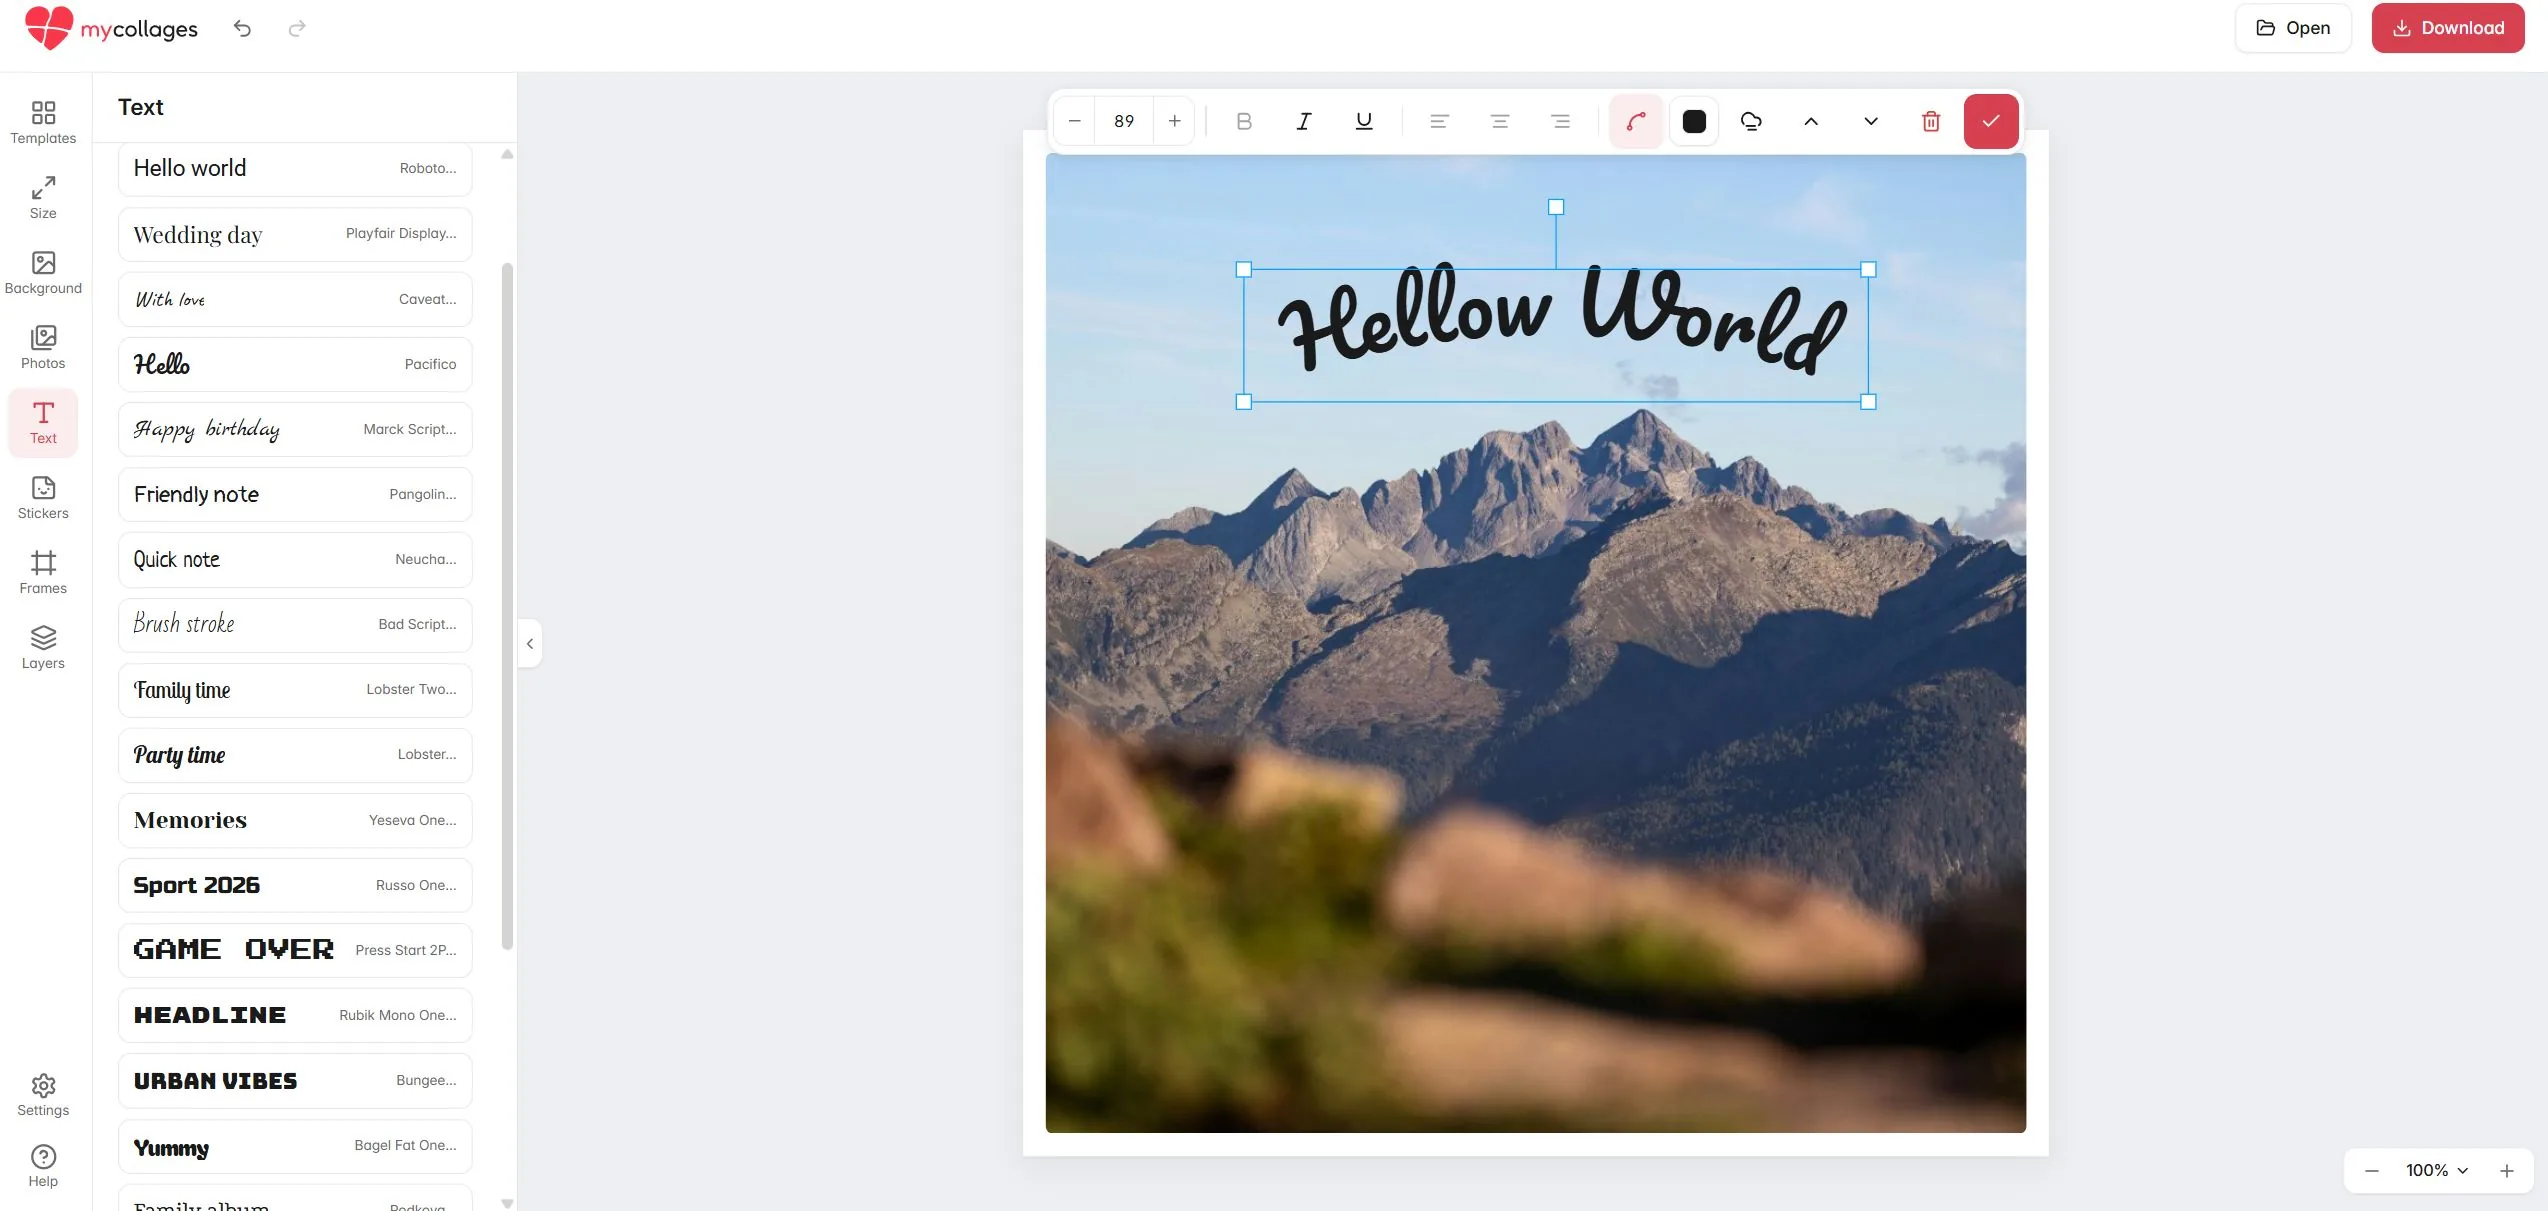The height and width of the screenshot is (1211, 2548).
Task: Open the 100% zoom dropdown
Action: tap(2437, 1170)
